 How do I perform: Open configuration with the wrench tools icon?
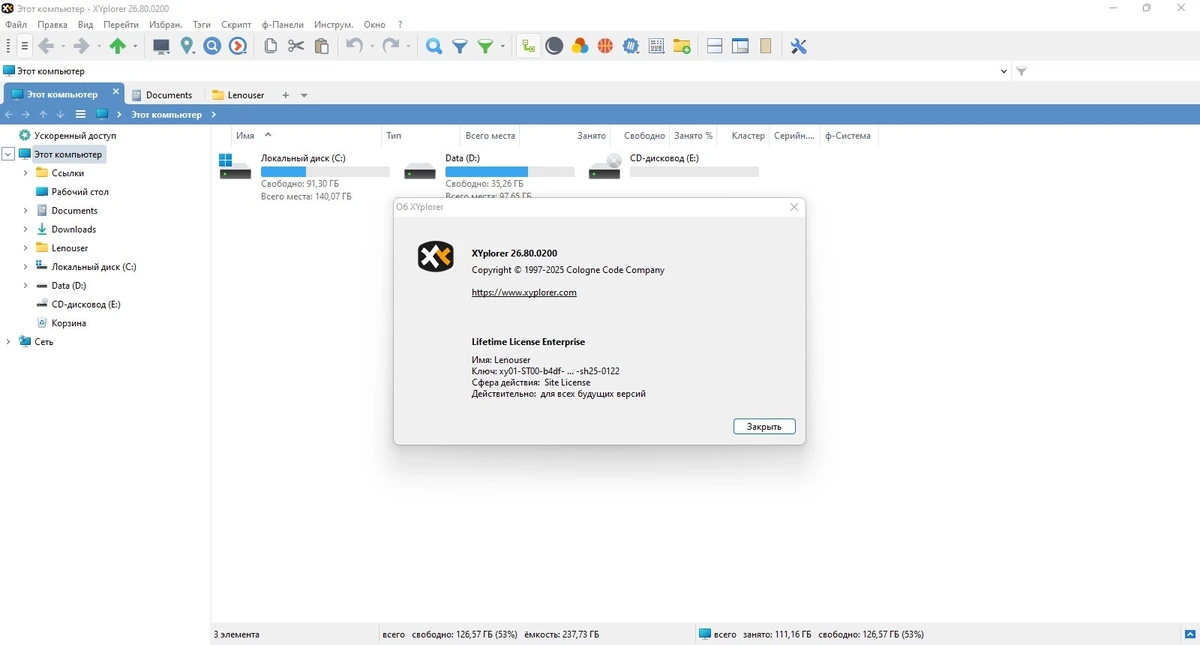tap(798, 46)
